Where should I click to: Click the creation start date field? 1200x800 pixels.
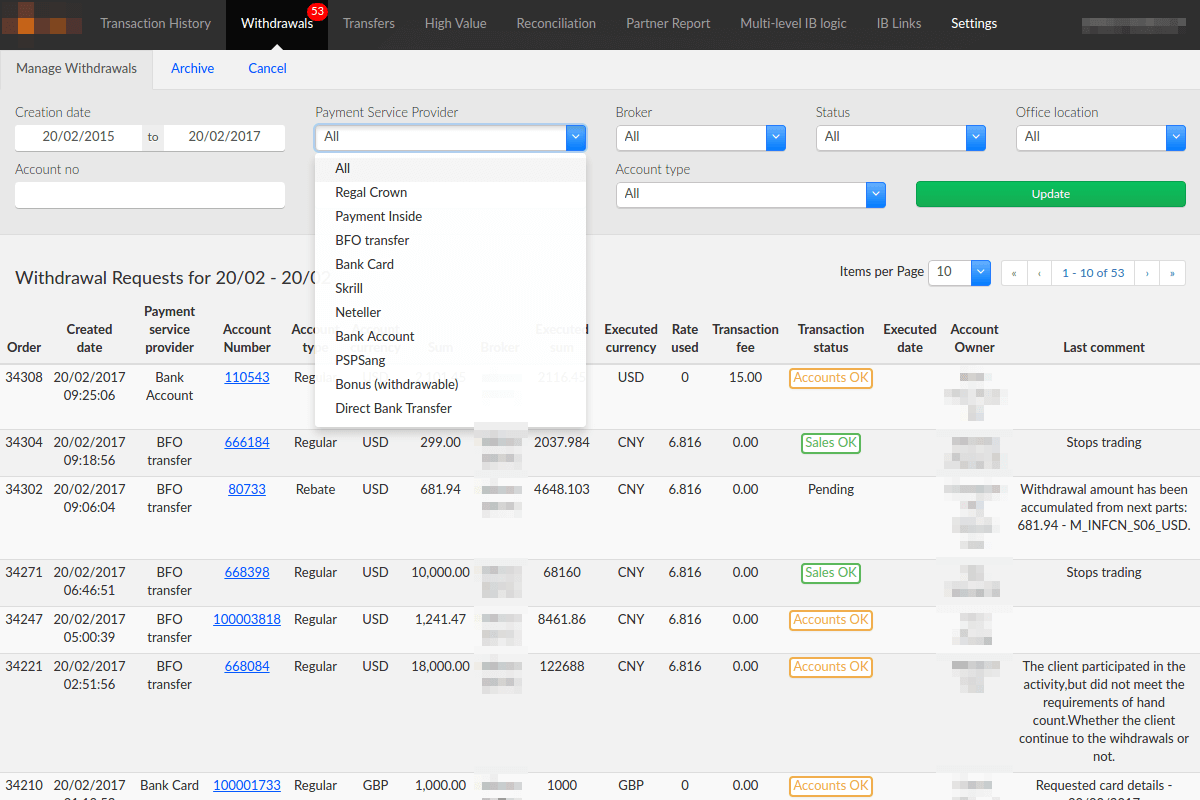79,137
